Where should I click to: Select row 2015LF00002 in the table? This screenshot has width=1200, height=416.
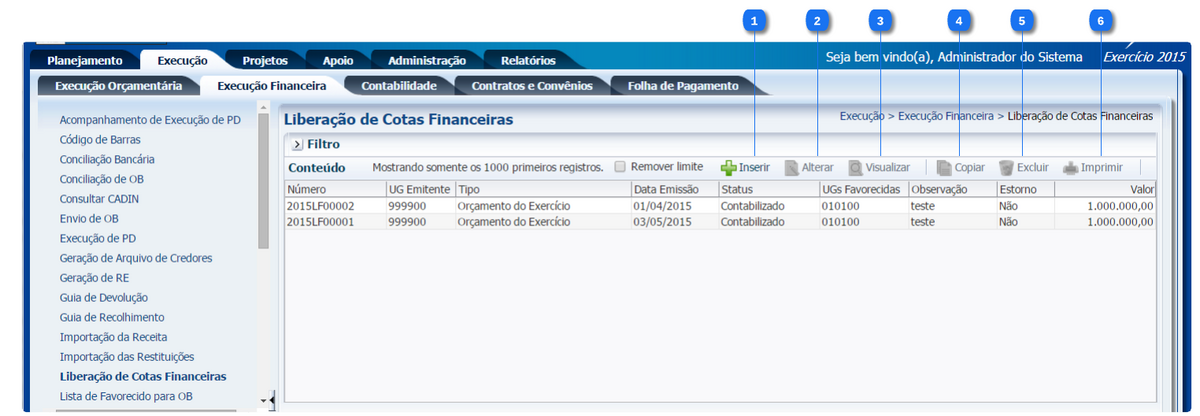click(x=321, y=205)
